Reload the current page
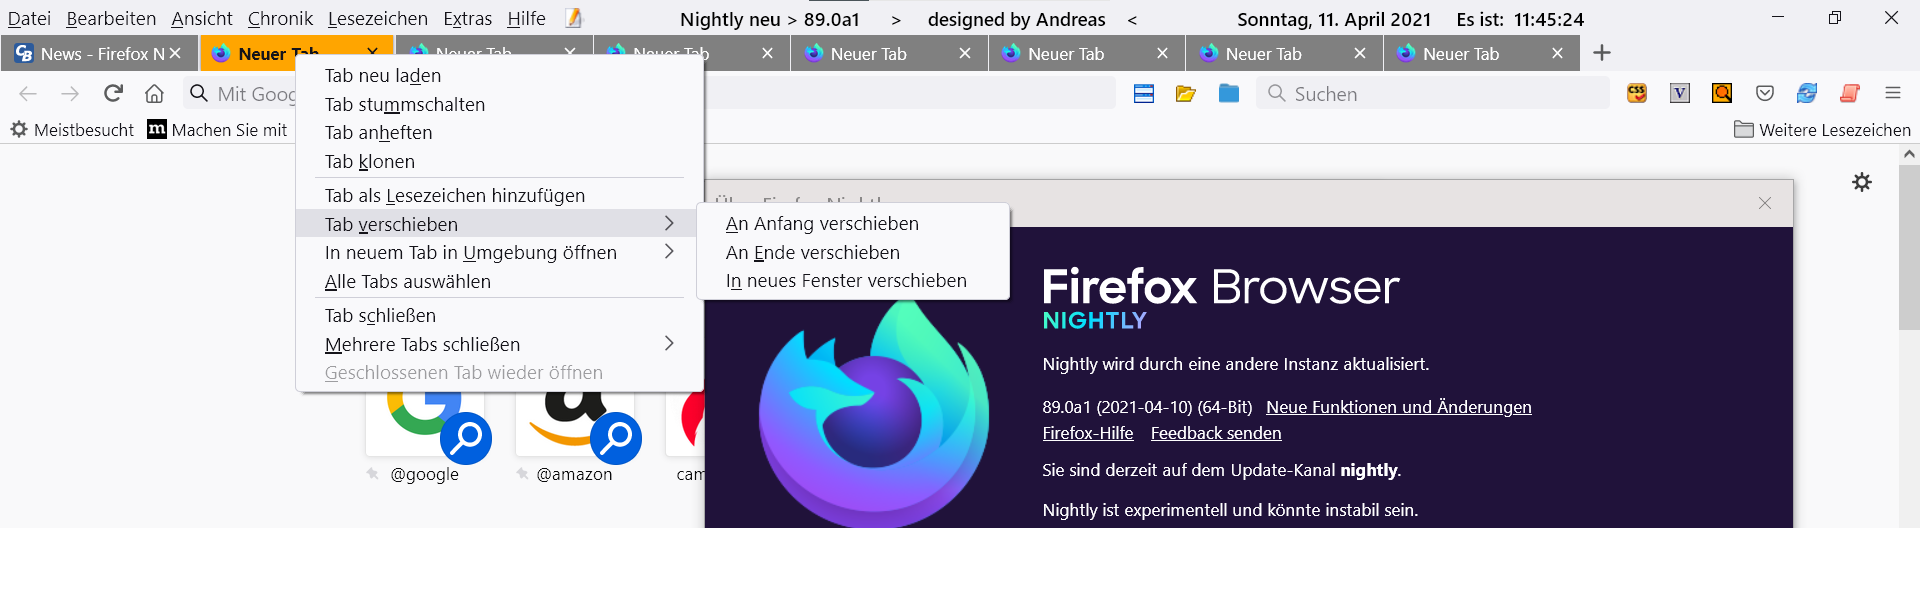The width and height of the screenshot is (1920, 613). pos(113,93)
